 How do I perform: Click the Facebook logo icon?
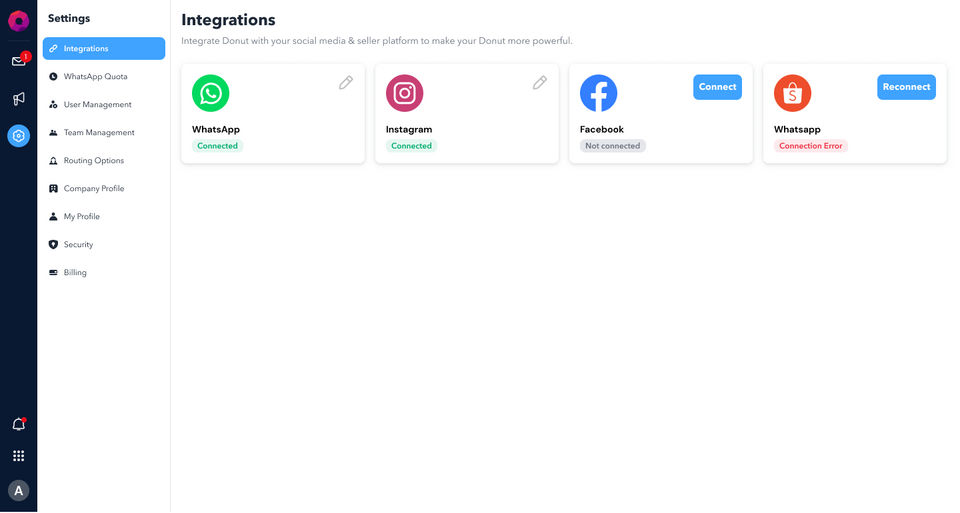[x=598, y=93]
